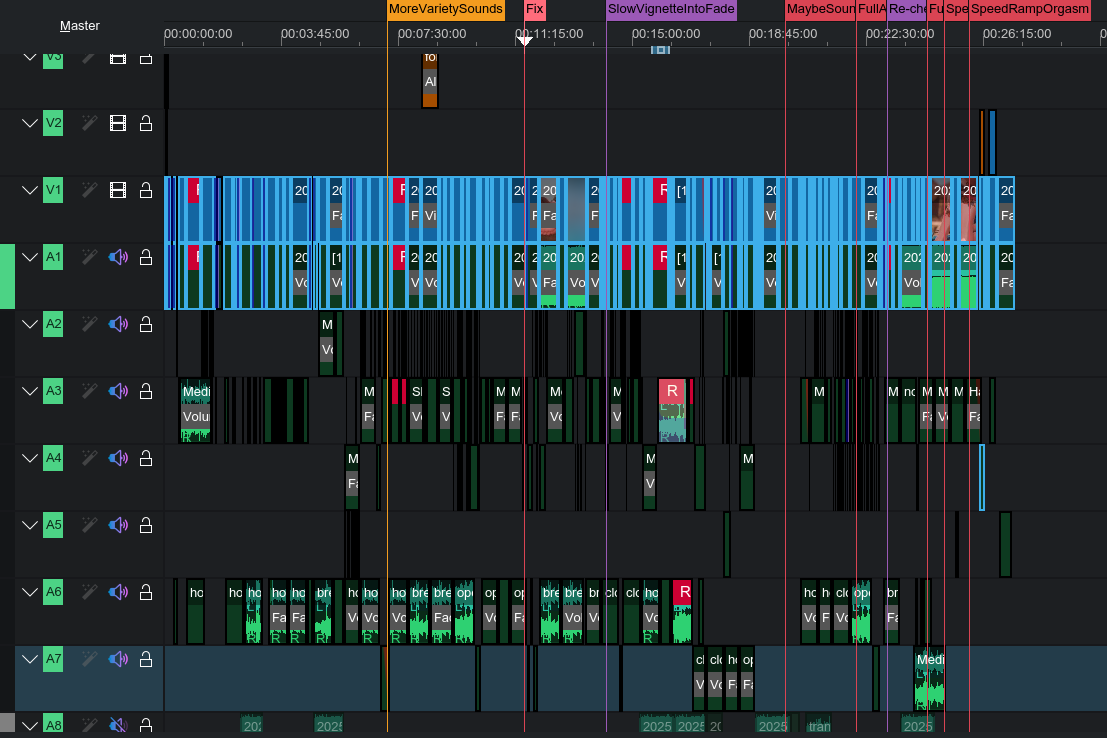Select the A1 track label
The height and width of the screenshot is (738, 1107).
tap(53, 257)
